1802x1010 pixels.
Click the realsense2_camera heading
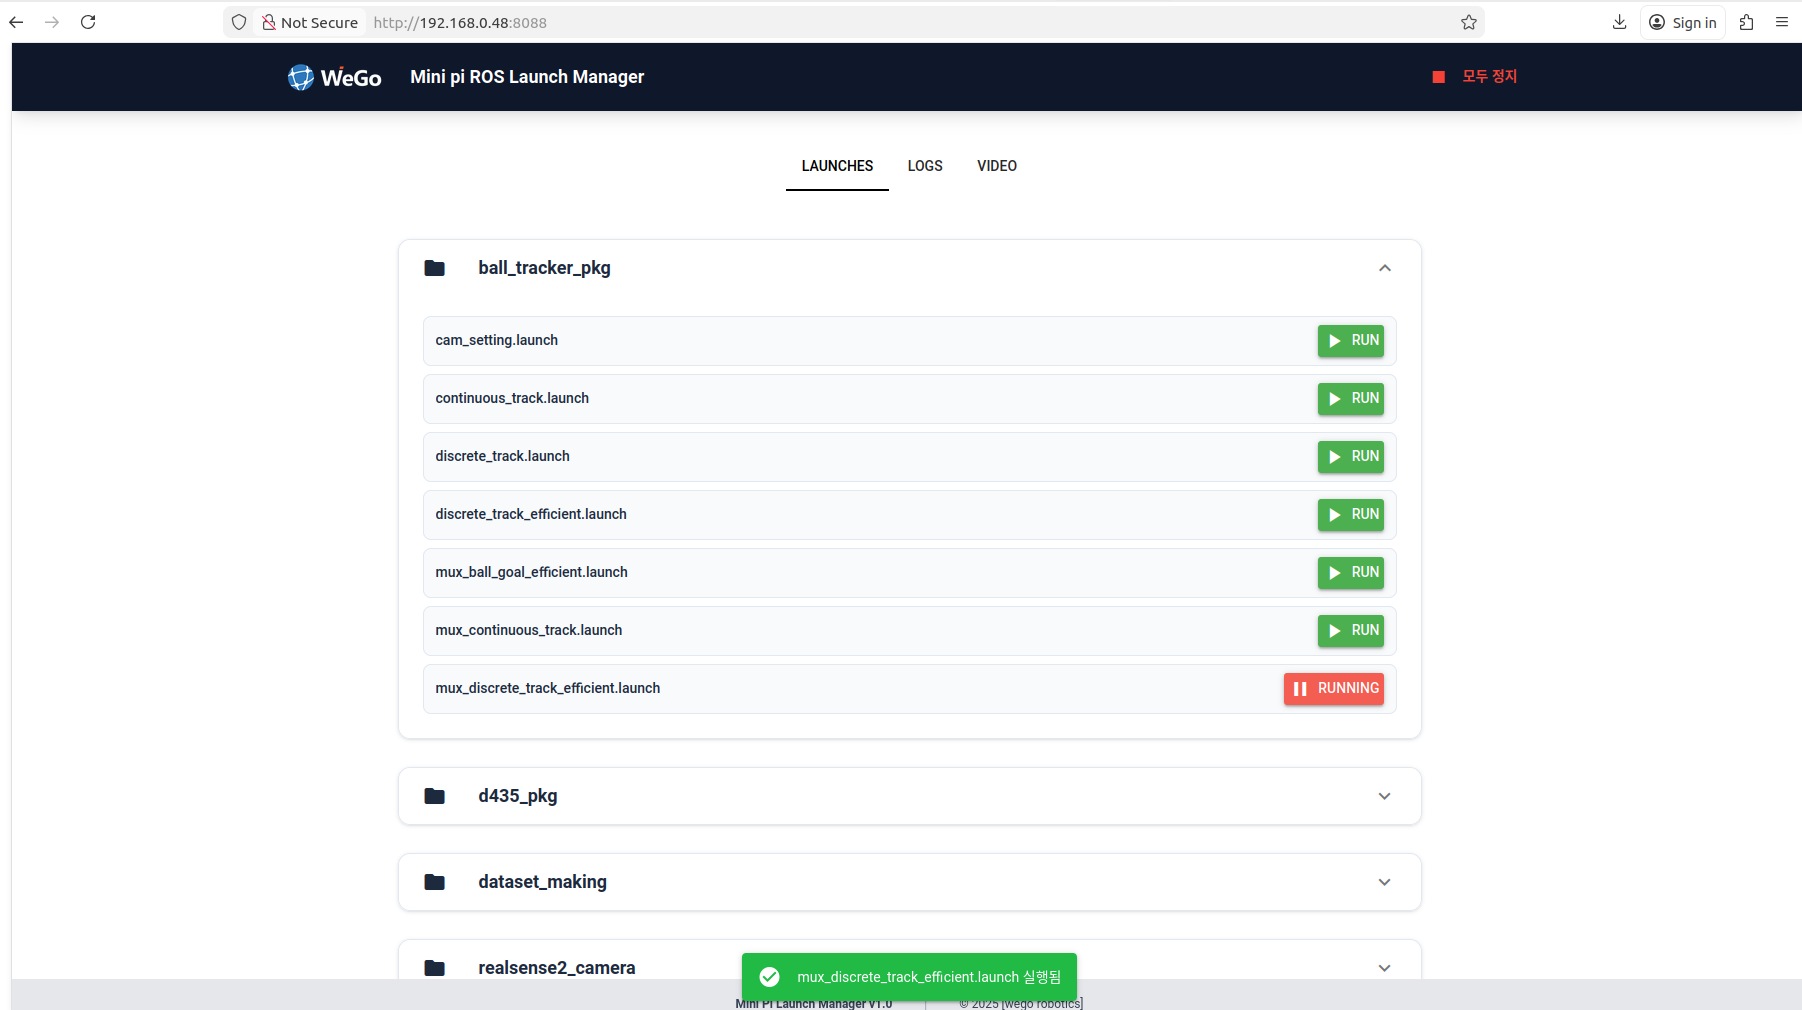556,968
